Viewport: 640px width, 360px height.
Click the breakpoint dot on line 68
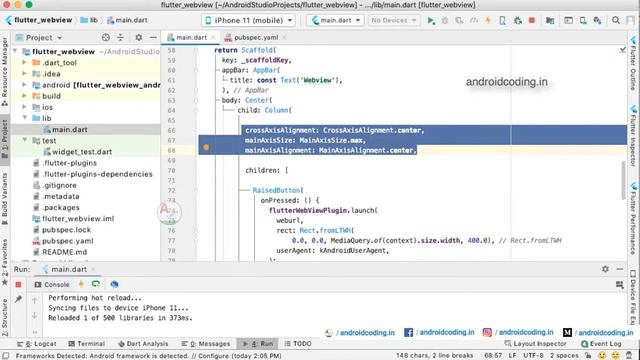click(x=206, y=147)
